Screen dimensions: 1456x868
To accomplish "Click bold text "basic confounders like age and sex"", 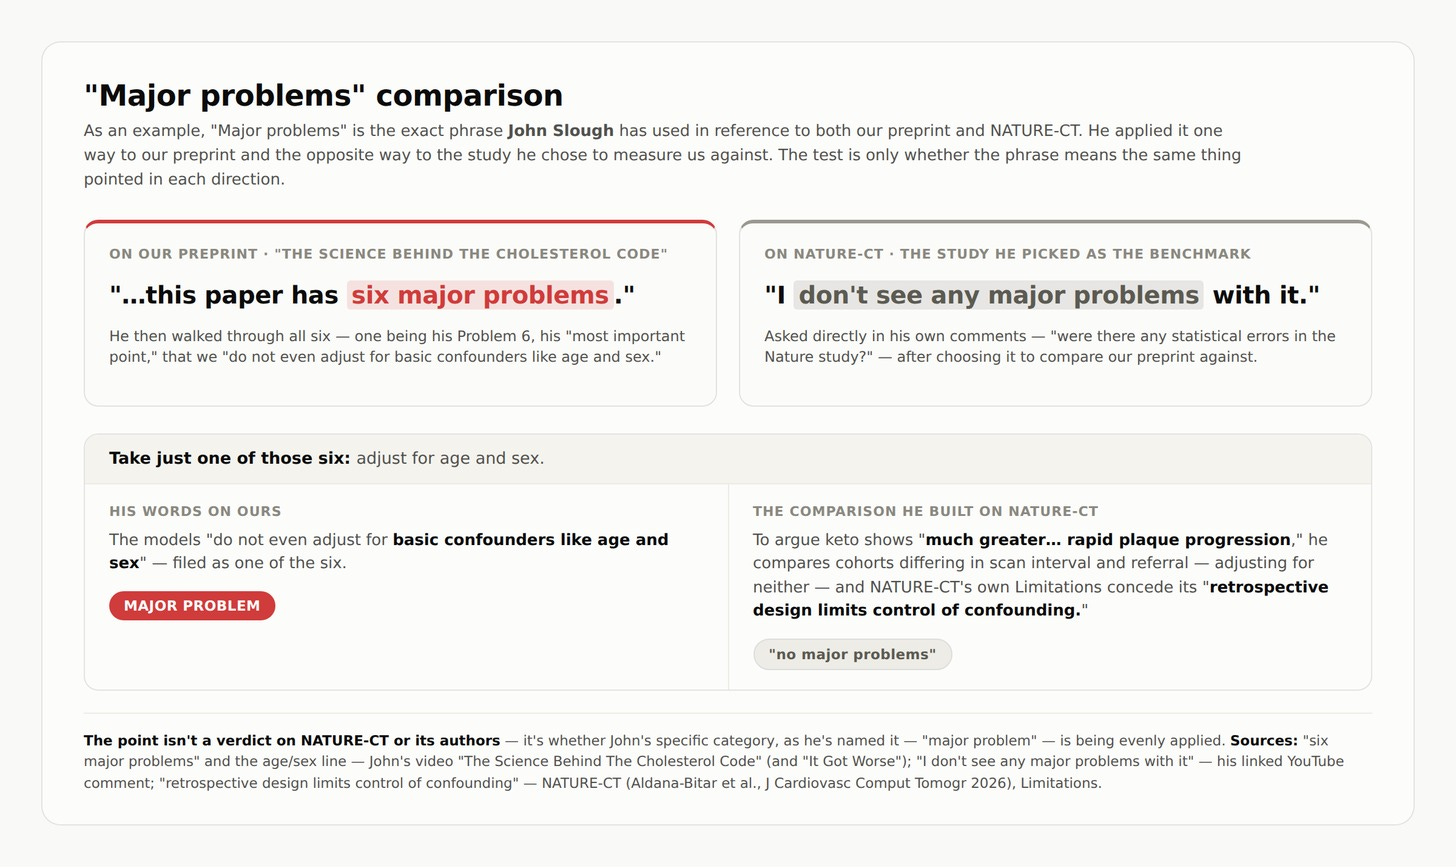I will coord(389,551).
